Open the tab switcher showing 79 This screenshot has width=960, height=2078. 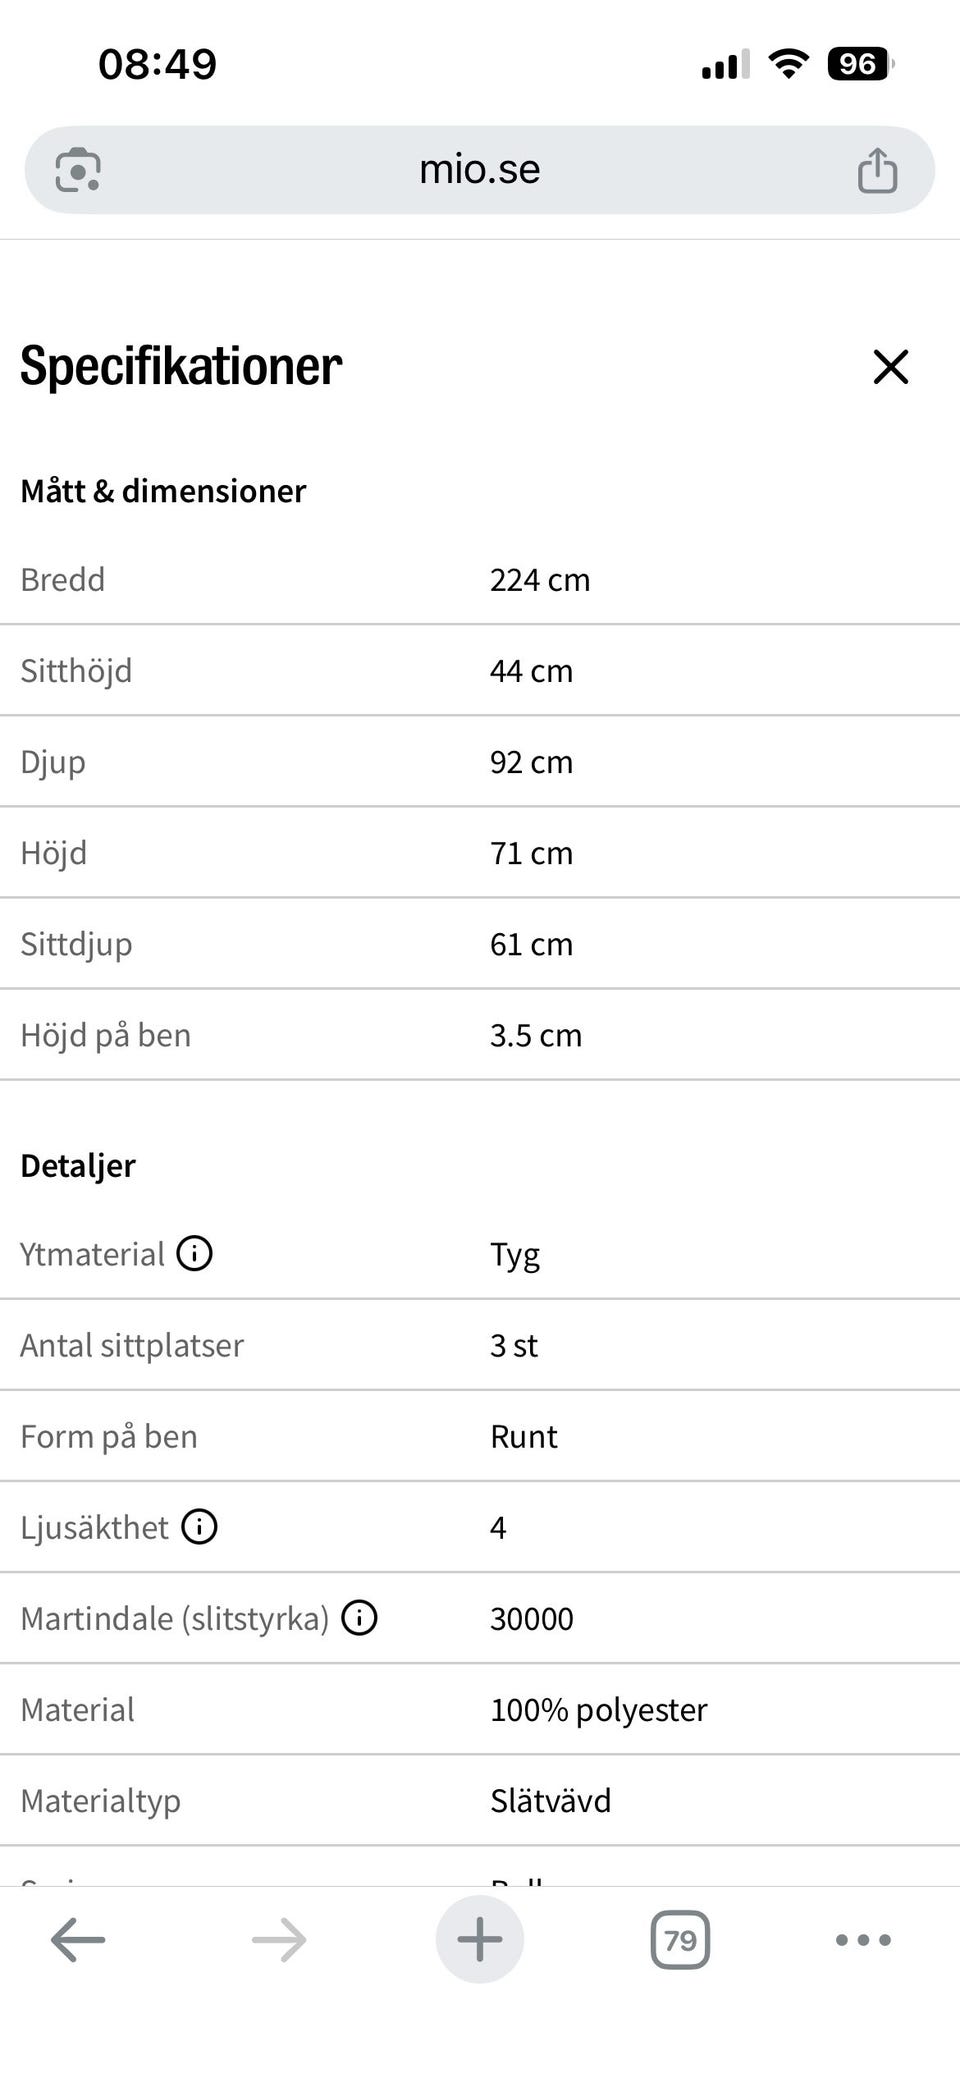(680, 1940)
